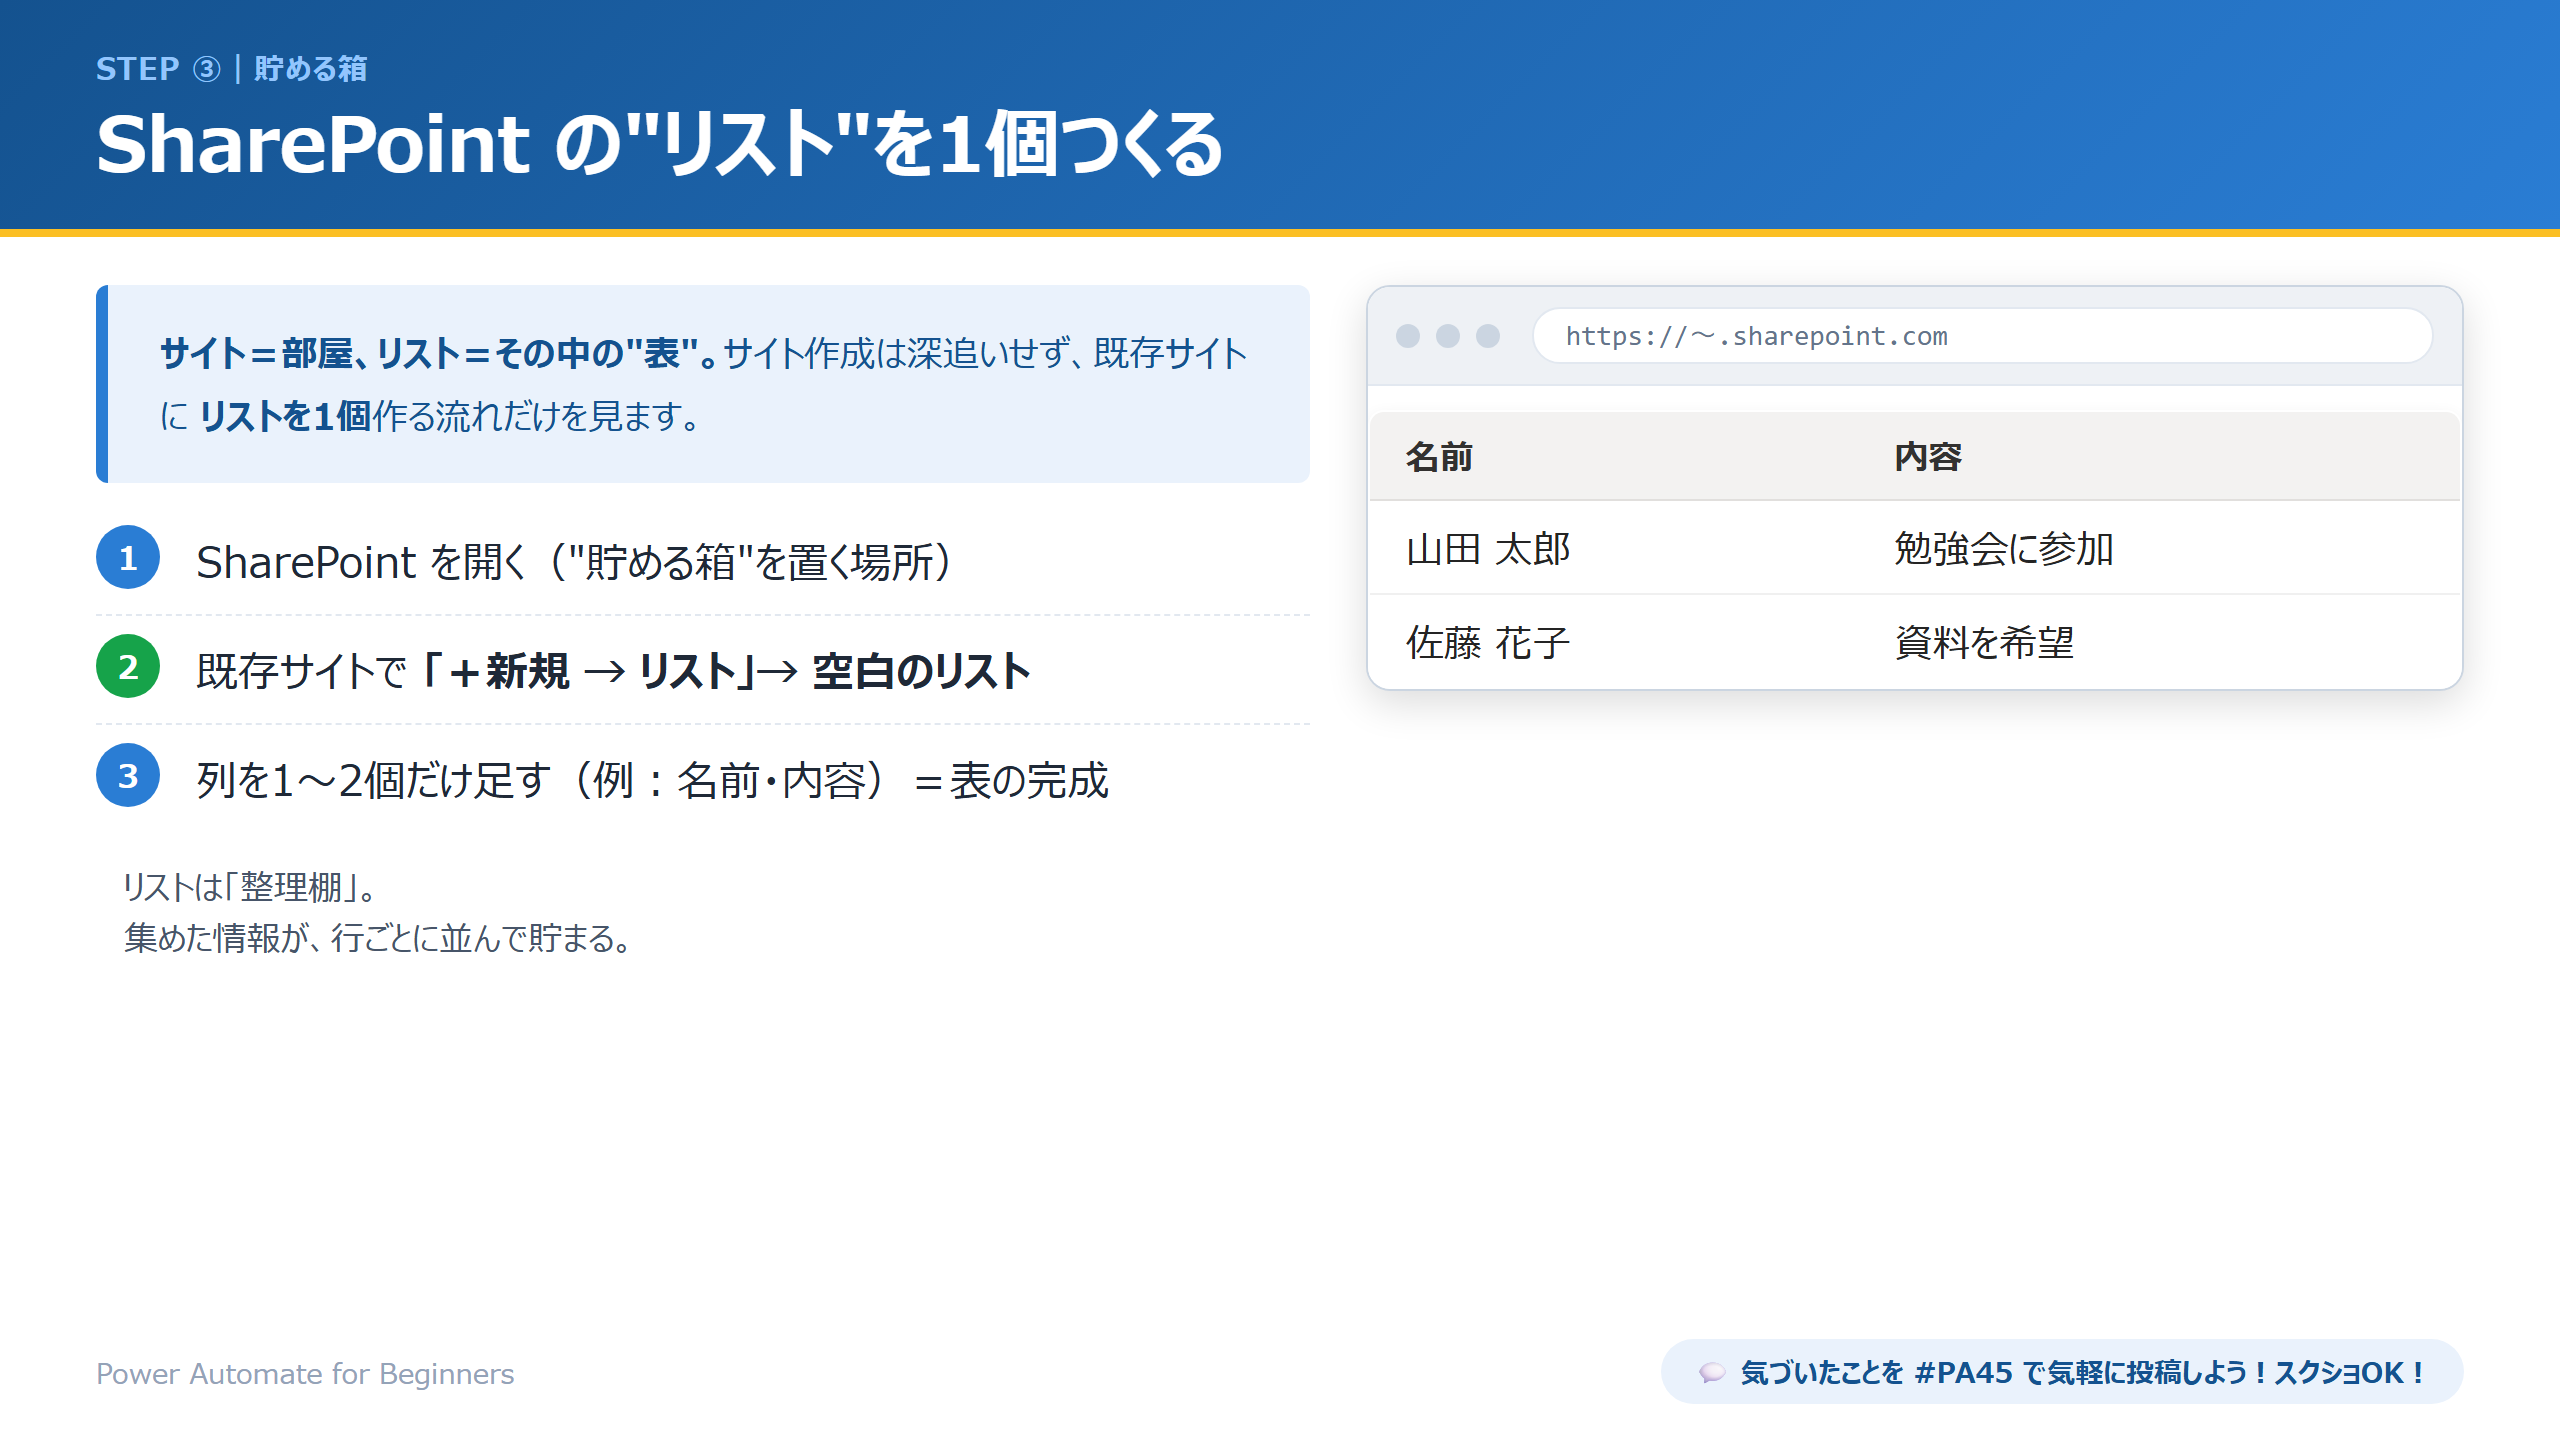Viewport: 2560px width, 1440px height.
Task: Click the callout text 'サイト＝部屋、リスト＝その中の"表"'
Action: click(x=429, y=353)
